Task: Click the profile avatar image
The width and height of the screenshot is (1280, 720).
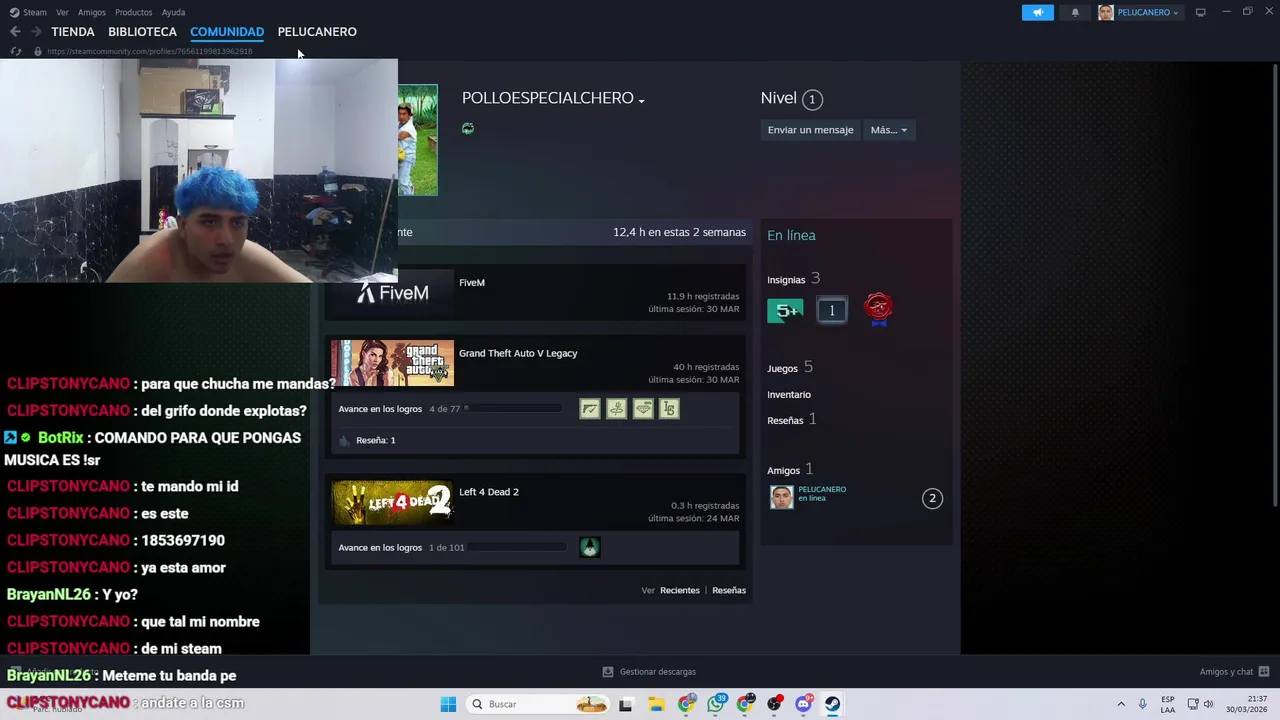Action: tap(418, 140)
